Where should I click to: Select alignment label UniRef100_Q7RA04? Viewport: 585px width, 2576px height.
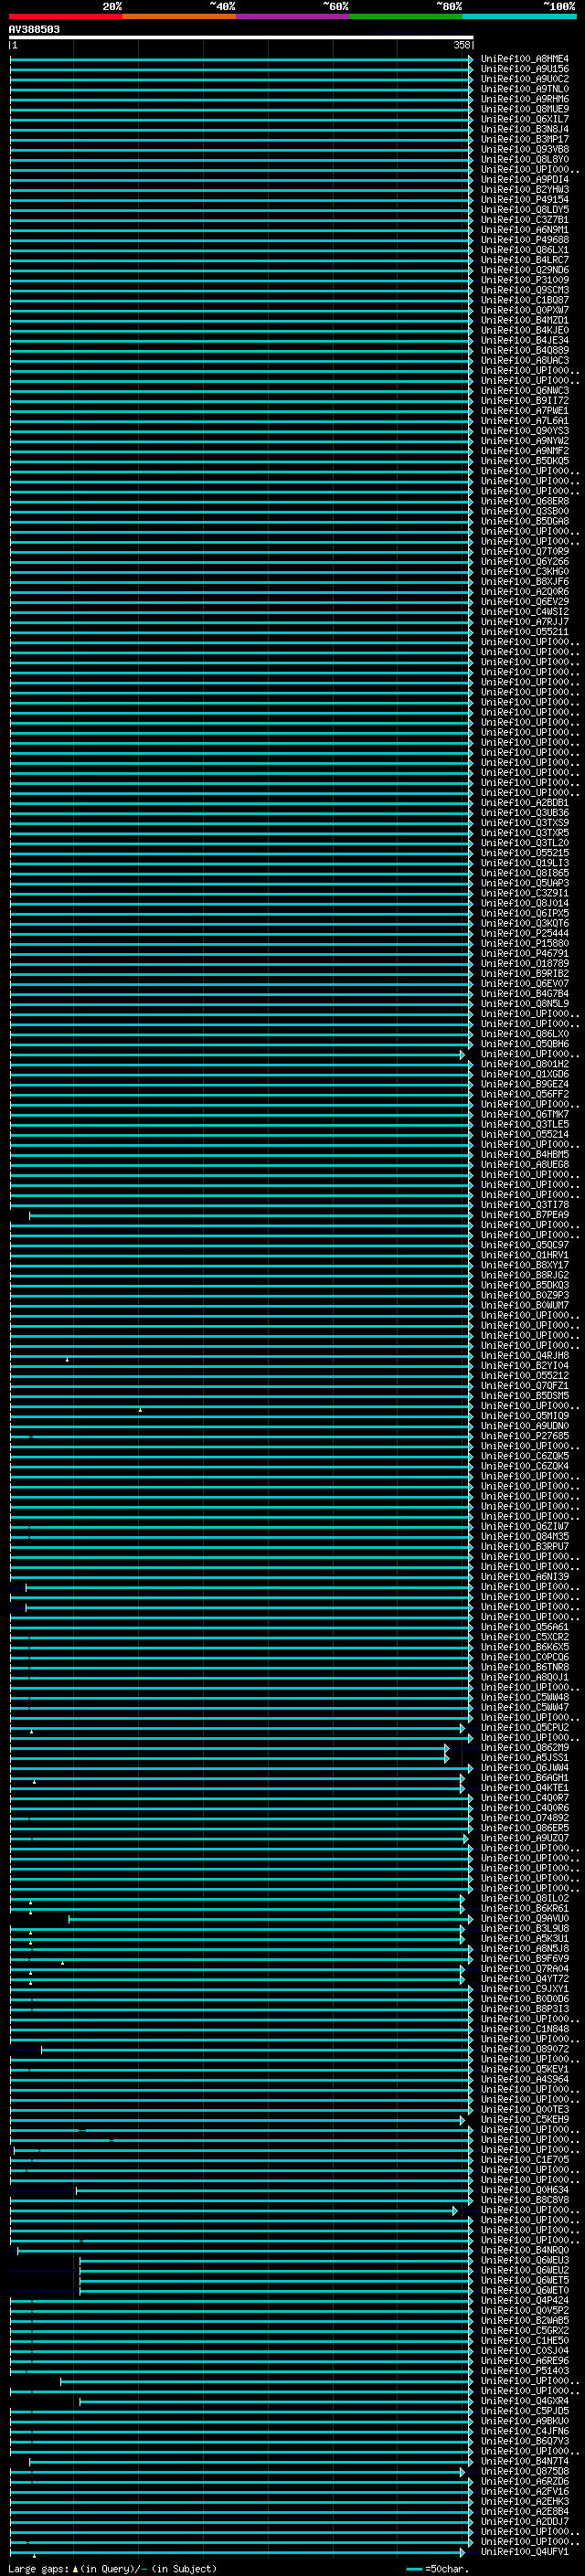pyautogui.click(x=525, y=1969)
